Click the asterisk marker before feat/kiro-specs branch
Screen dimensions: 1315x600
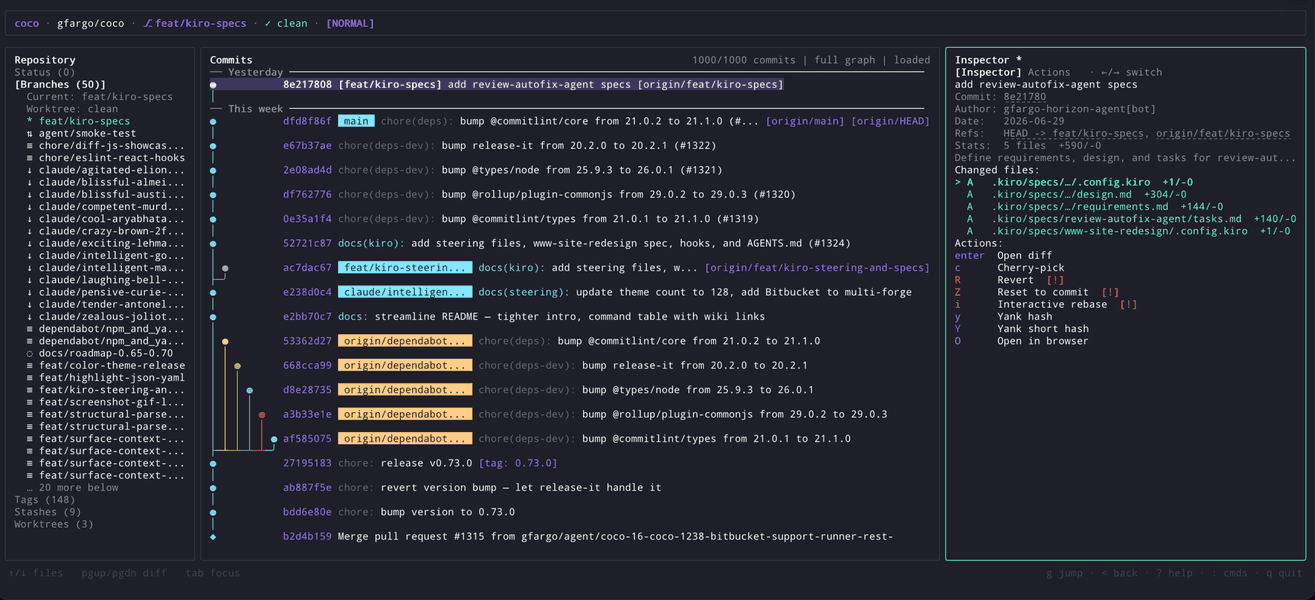click(29, 121)
